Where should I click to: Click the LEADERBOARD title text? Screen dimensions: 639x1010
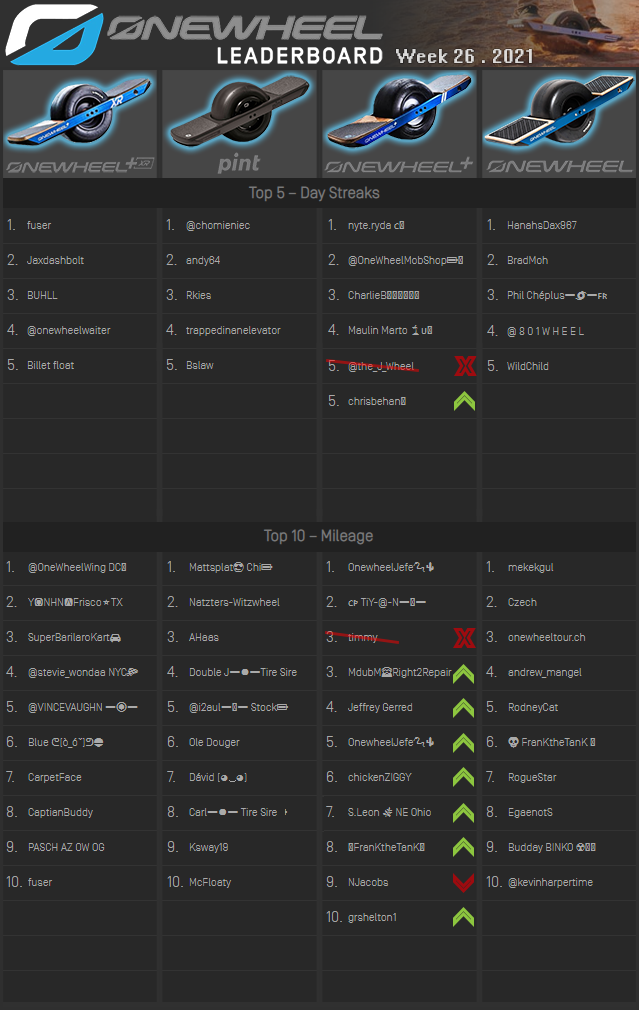[x=300, y=55]
